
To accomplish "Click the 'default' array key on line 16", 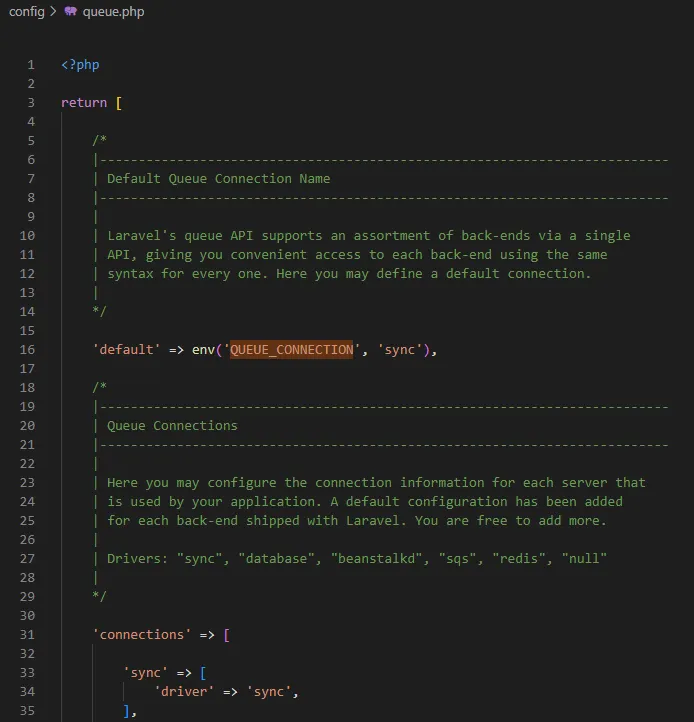I will pos(127,349).
